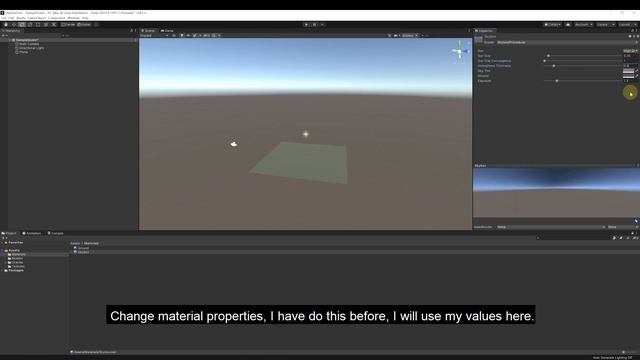Click the Pause button

pyautogui.click(x=314, y=24)
